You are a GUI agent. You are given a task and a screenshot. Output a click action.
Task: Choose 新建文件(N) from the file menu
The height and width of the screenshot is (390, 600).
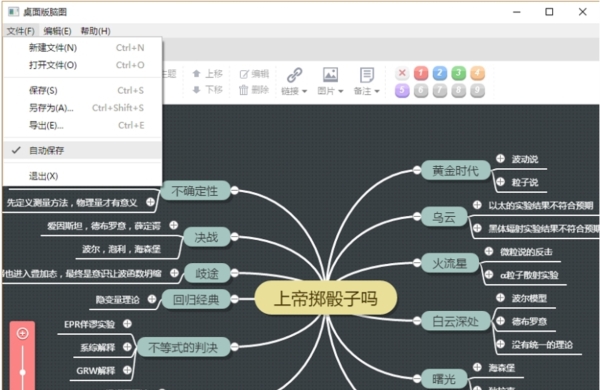[83, 48]
